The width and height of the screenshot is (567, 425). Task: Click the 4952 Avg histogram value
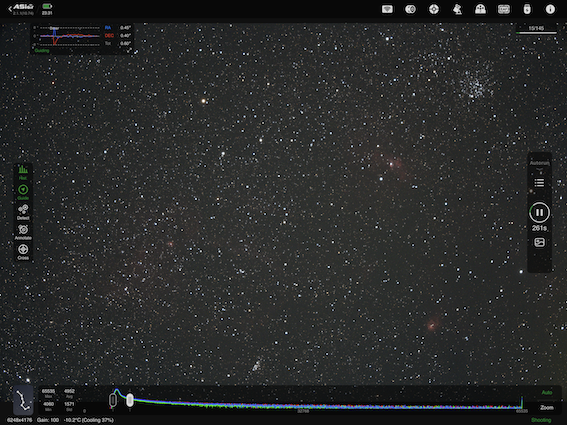[69, 391]
